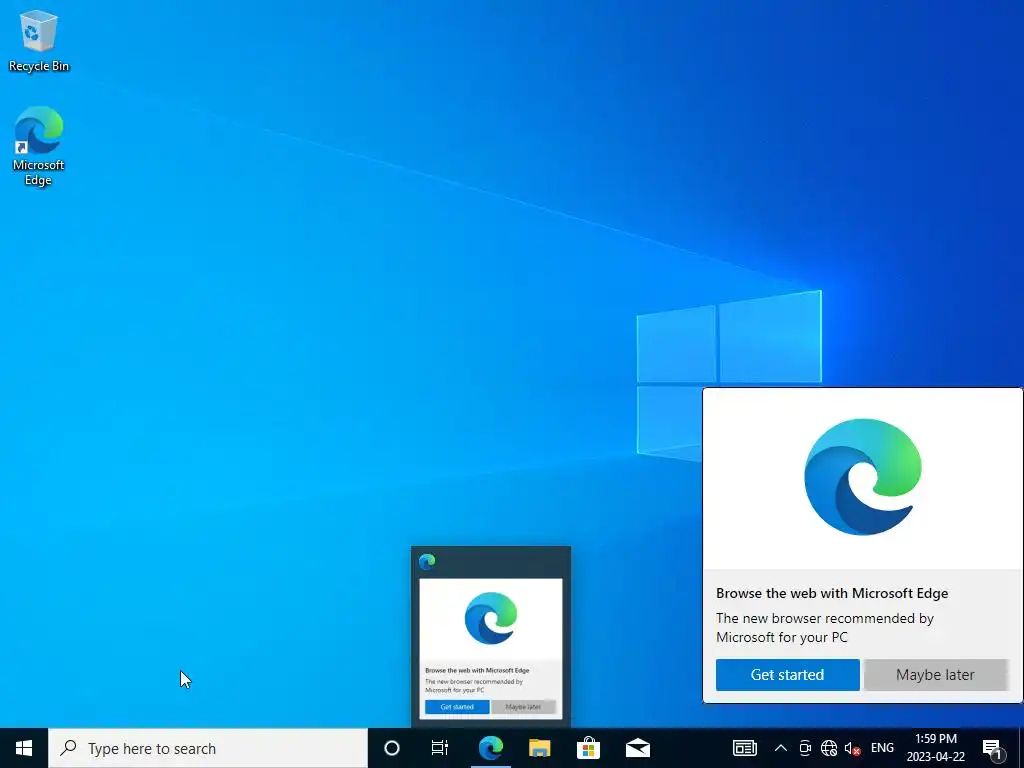Show hidden system tray icons
The height and width of the screenshot is (768, 1024).
pyautogui.click(x=780, y=748)
